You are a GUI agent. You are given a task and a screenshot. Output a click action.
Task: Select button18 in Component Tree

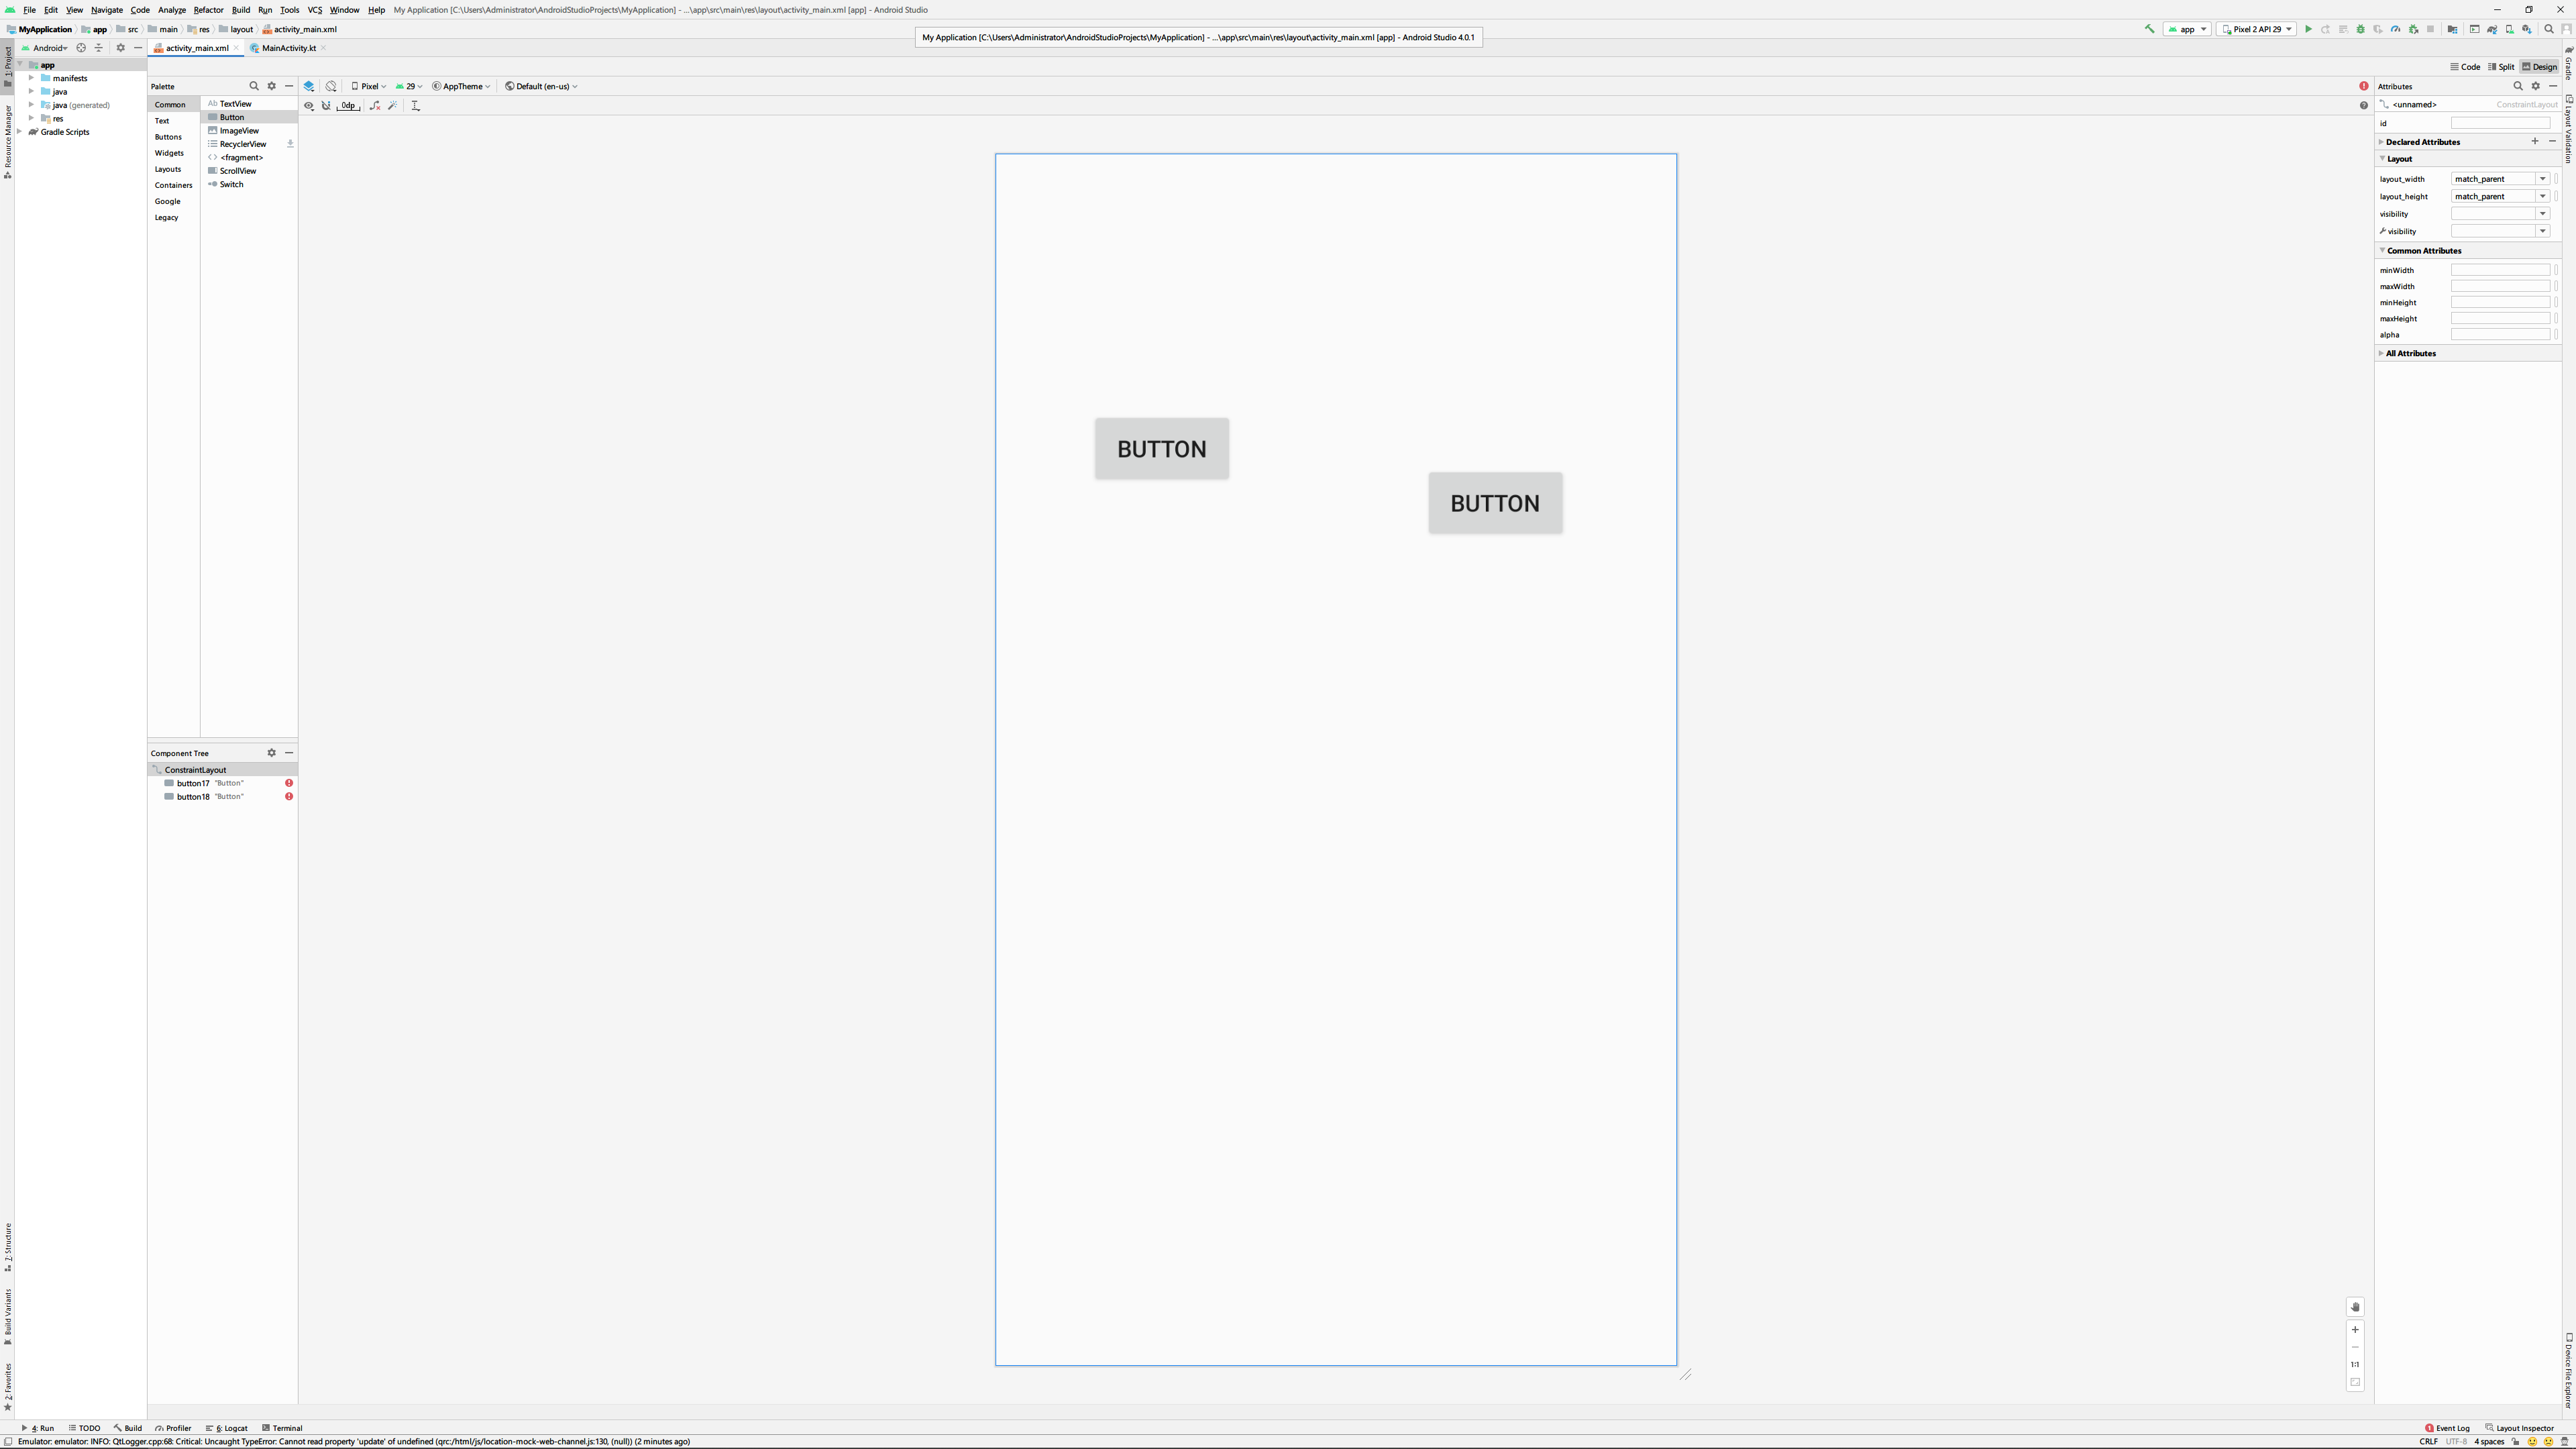tap(193, 797)
